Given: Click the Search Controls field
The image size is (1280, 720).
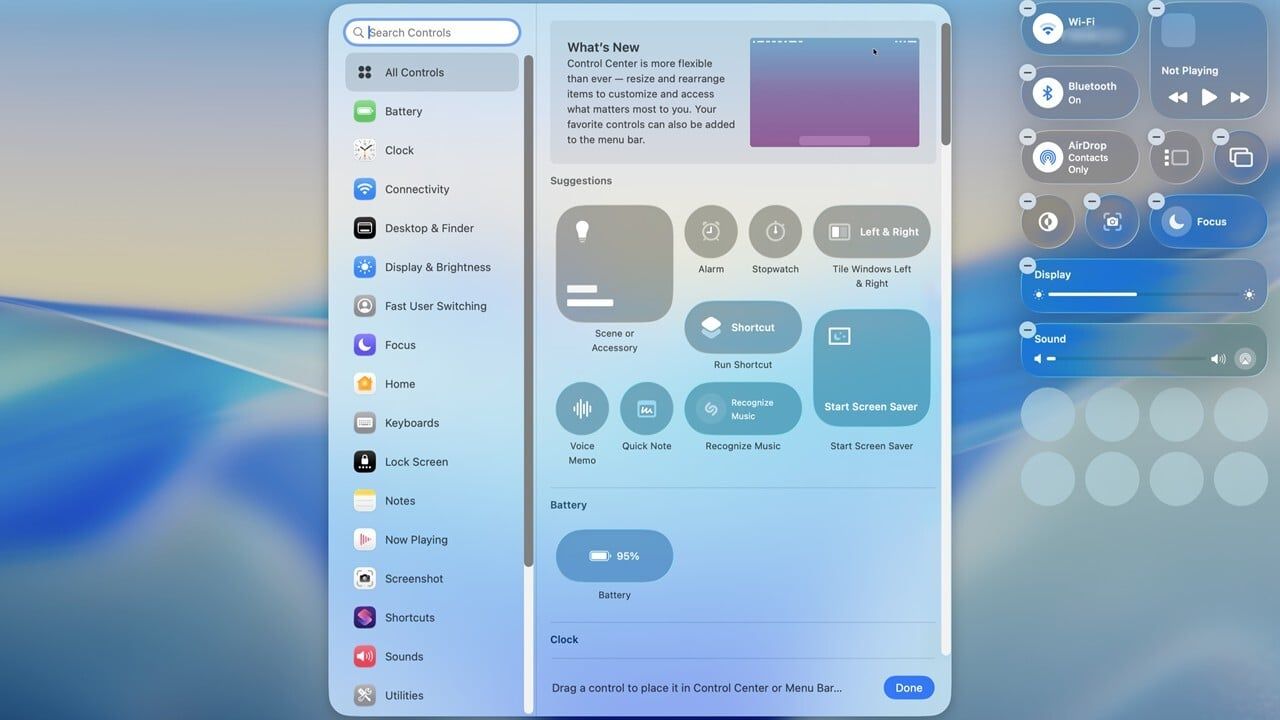Looking at the screenshot, I should tap(431, 31).
